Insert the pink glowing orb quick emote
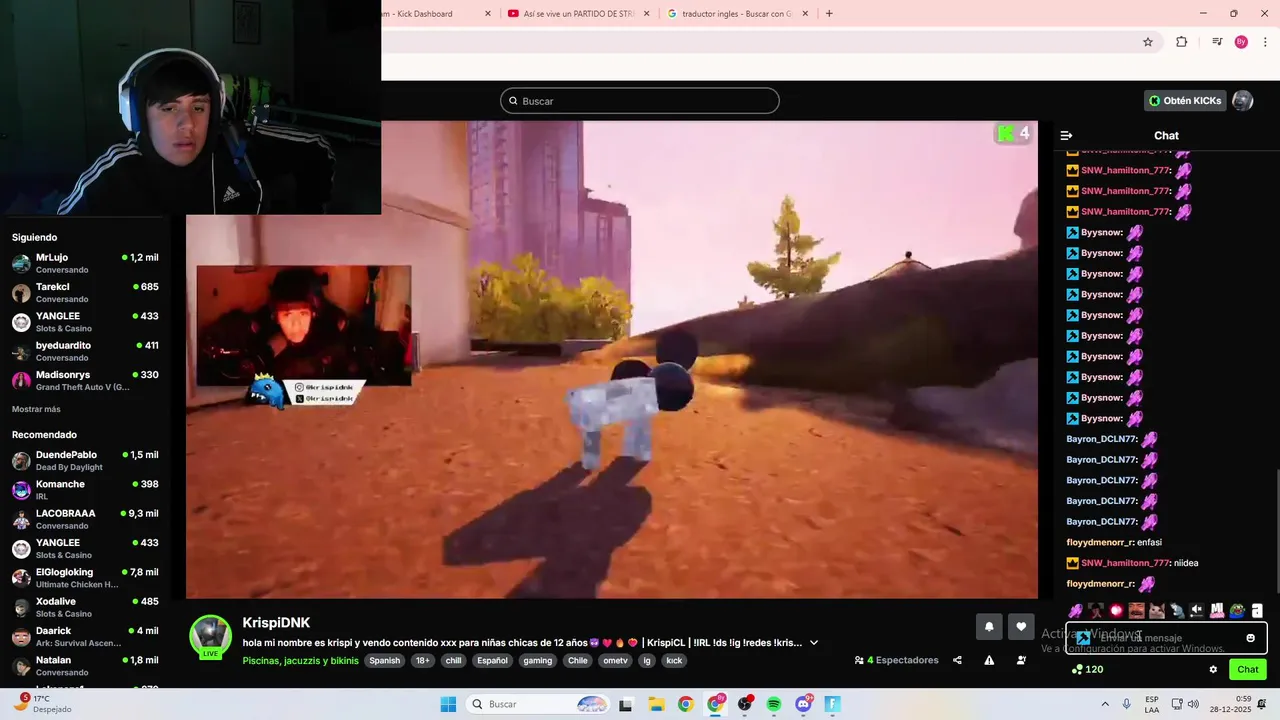1280x720 pixels. [1117, 610]
